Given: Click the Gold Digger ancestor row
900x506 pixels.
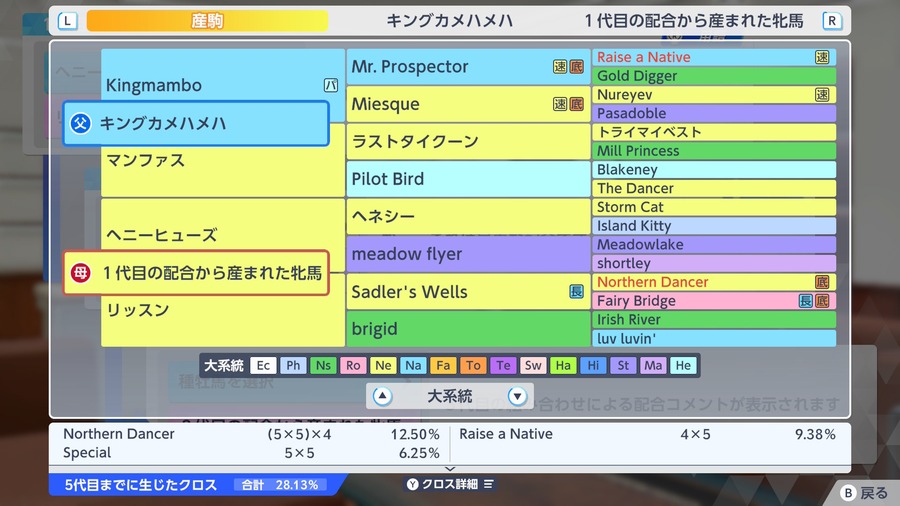Looking at the screenshot, I should [x=713, y=76].
